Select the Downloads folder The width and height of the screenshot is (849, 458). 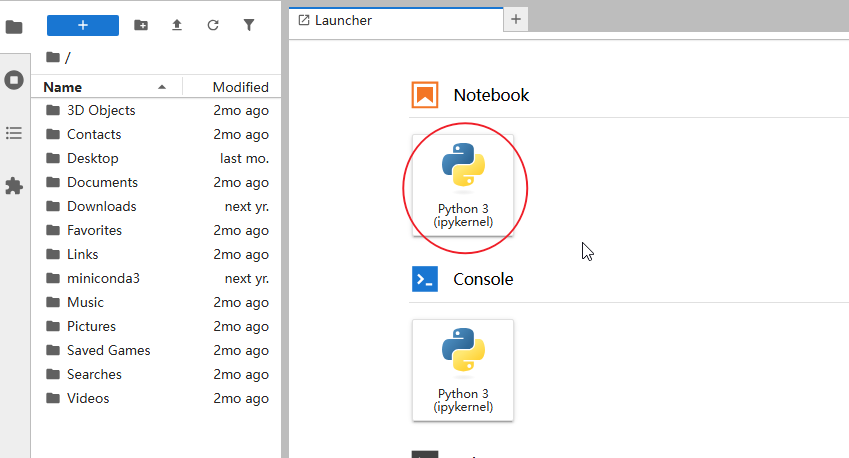tap(156, 206)
